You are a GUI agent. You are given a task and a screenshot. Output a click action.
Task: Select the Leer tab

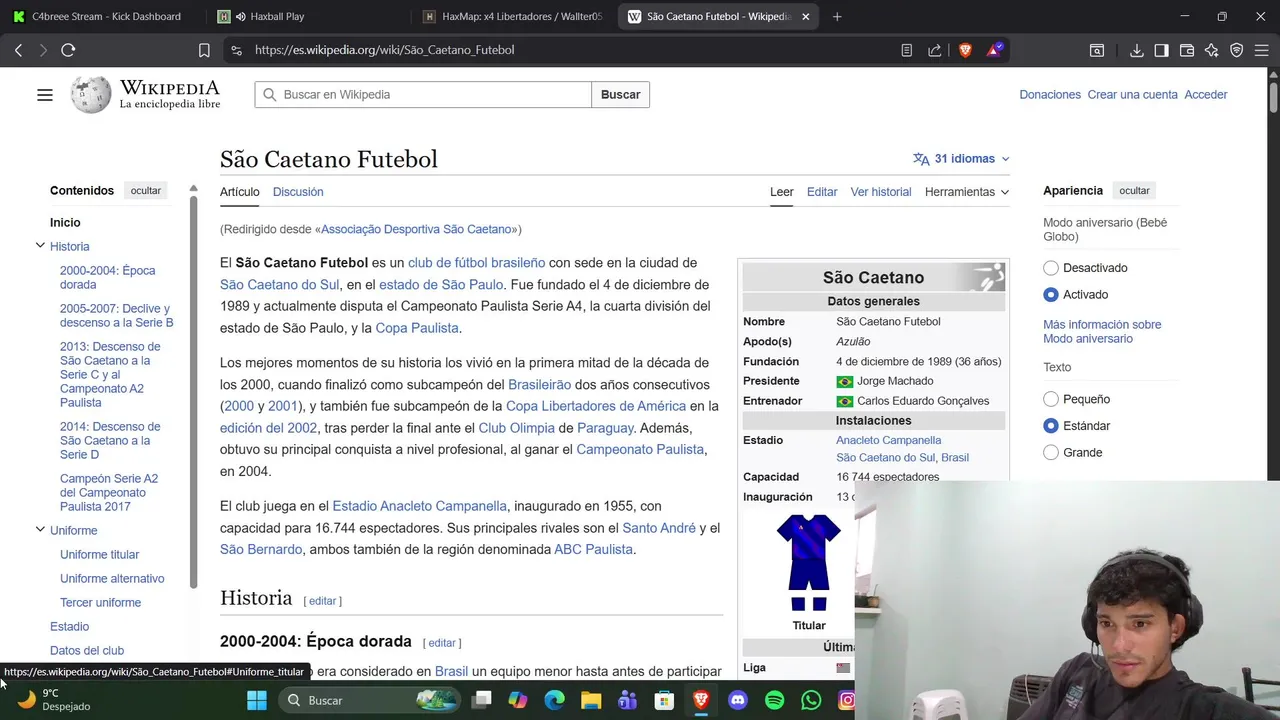[782, 192]
